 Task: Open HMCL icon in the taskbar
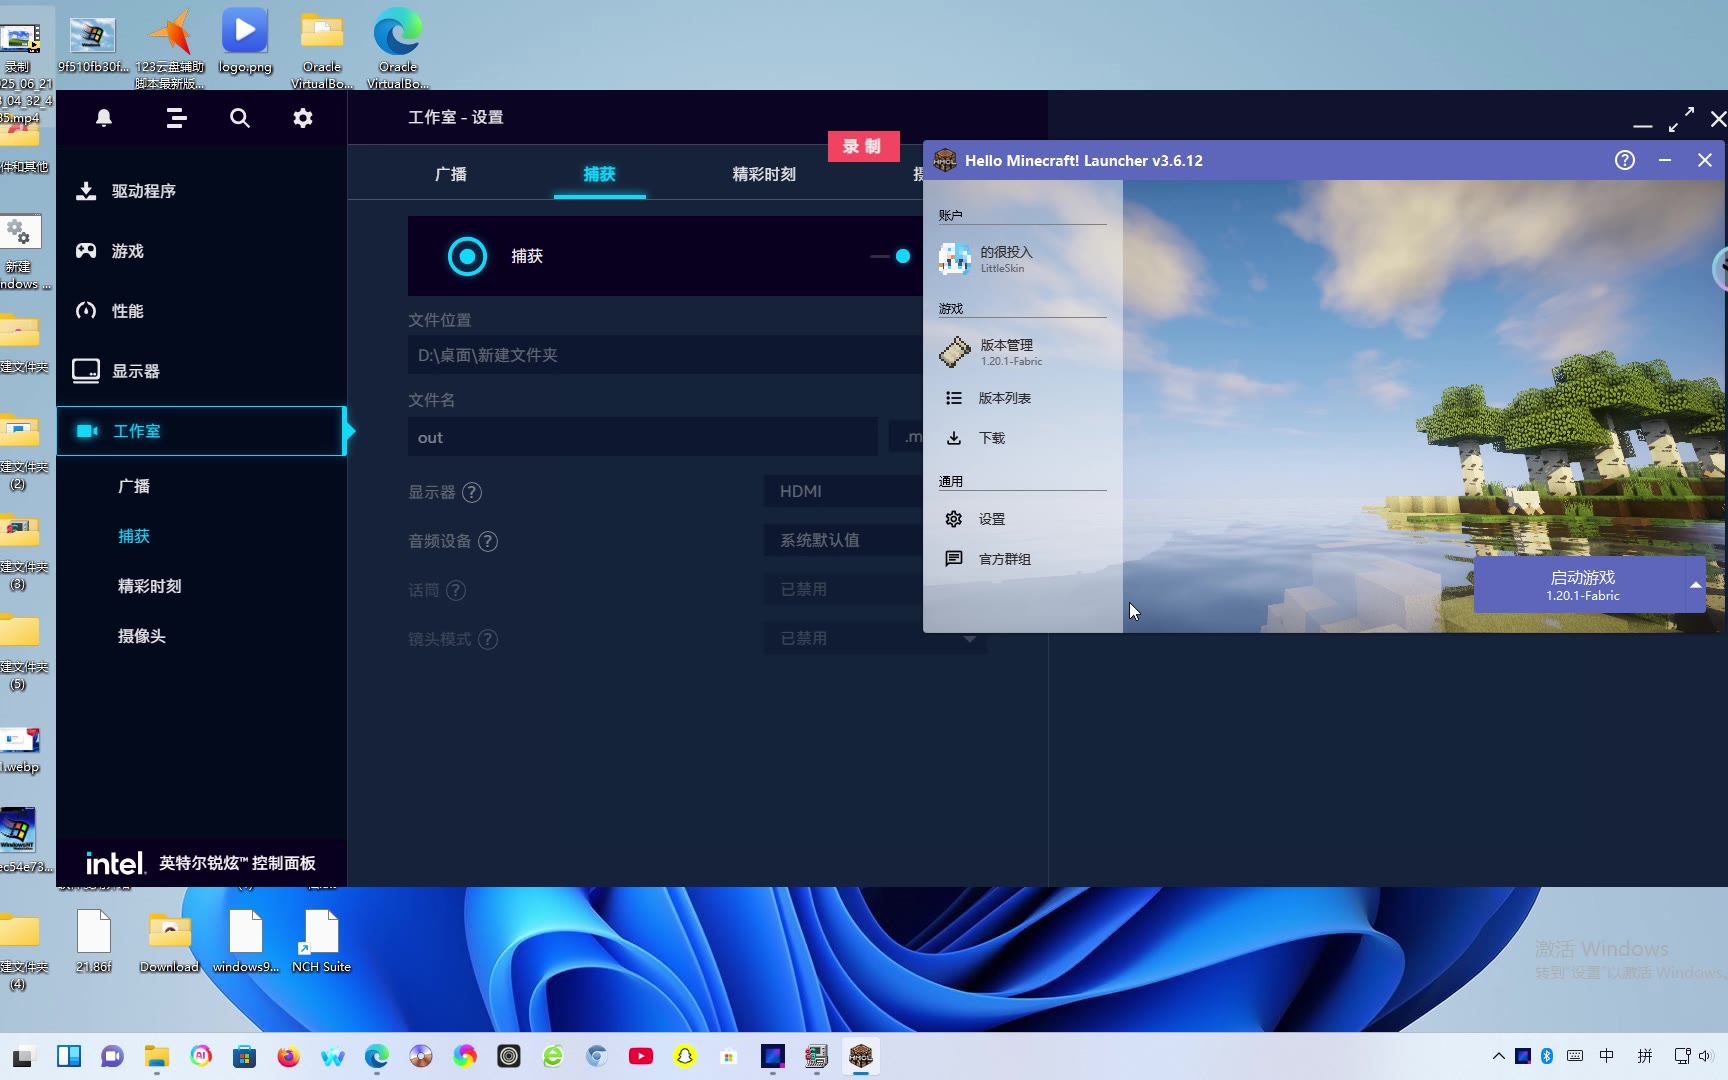click(861, 1056)
